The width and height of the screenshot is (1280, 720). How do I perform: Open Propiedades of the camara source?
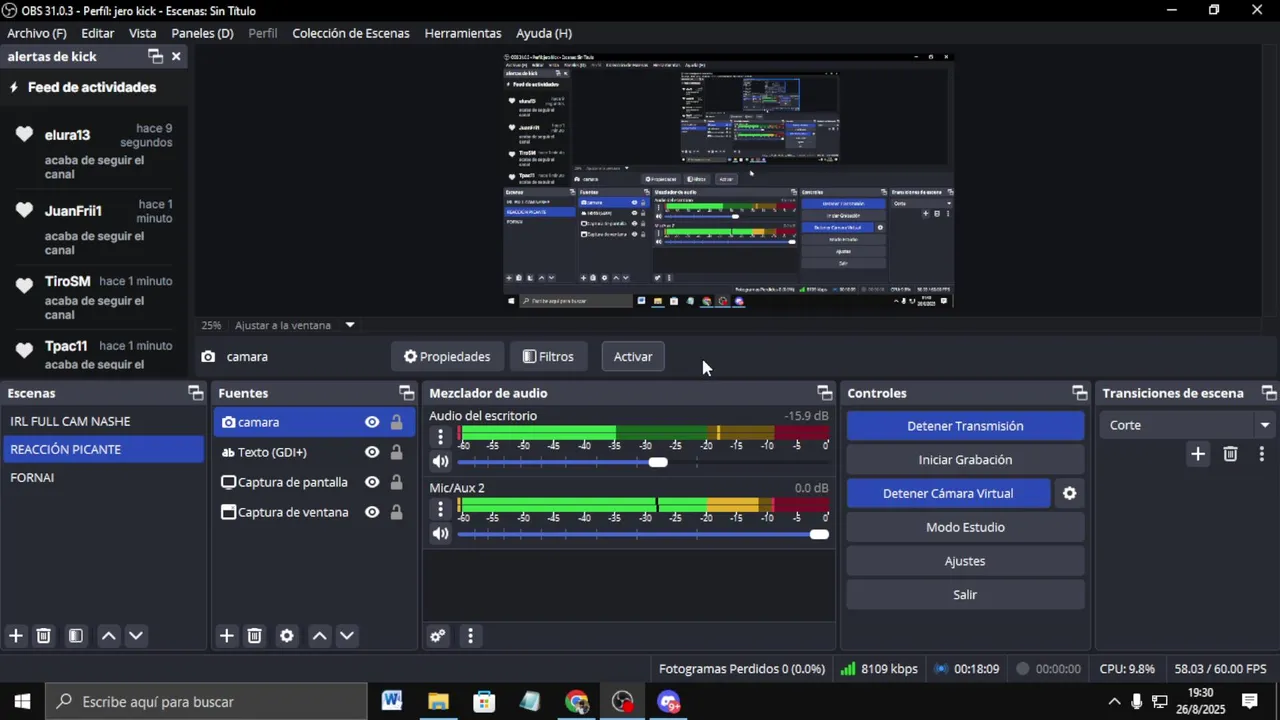[x=447, y=357]
